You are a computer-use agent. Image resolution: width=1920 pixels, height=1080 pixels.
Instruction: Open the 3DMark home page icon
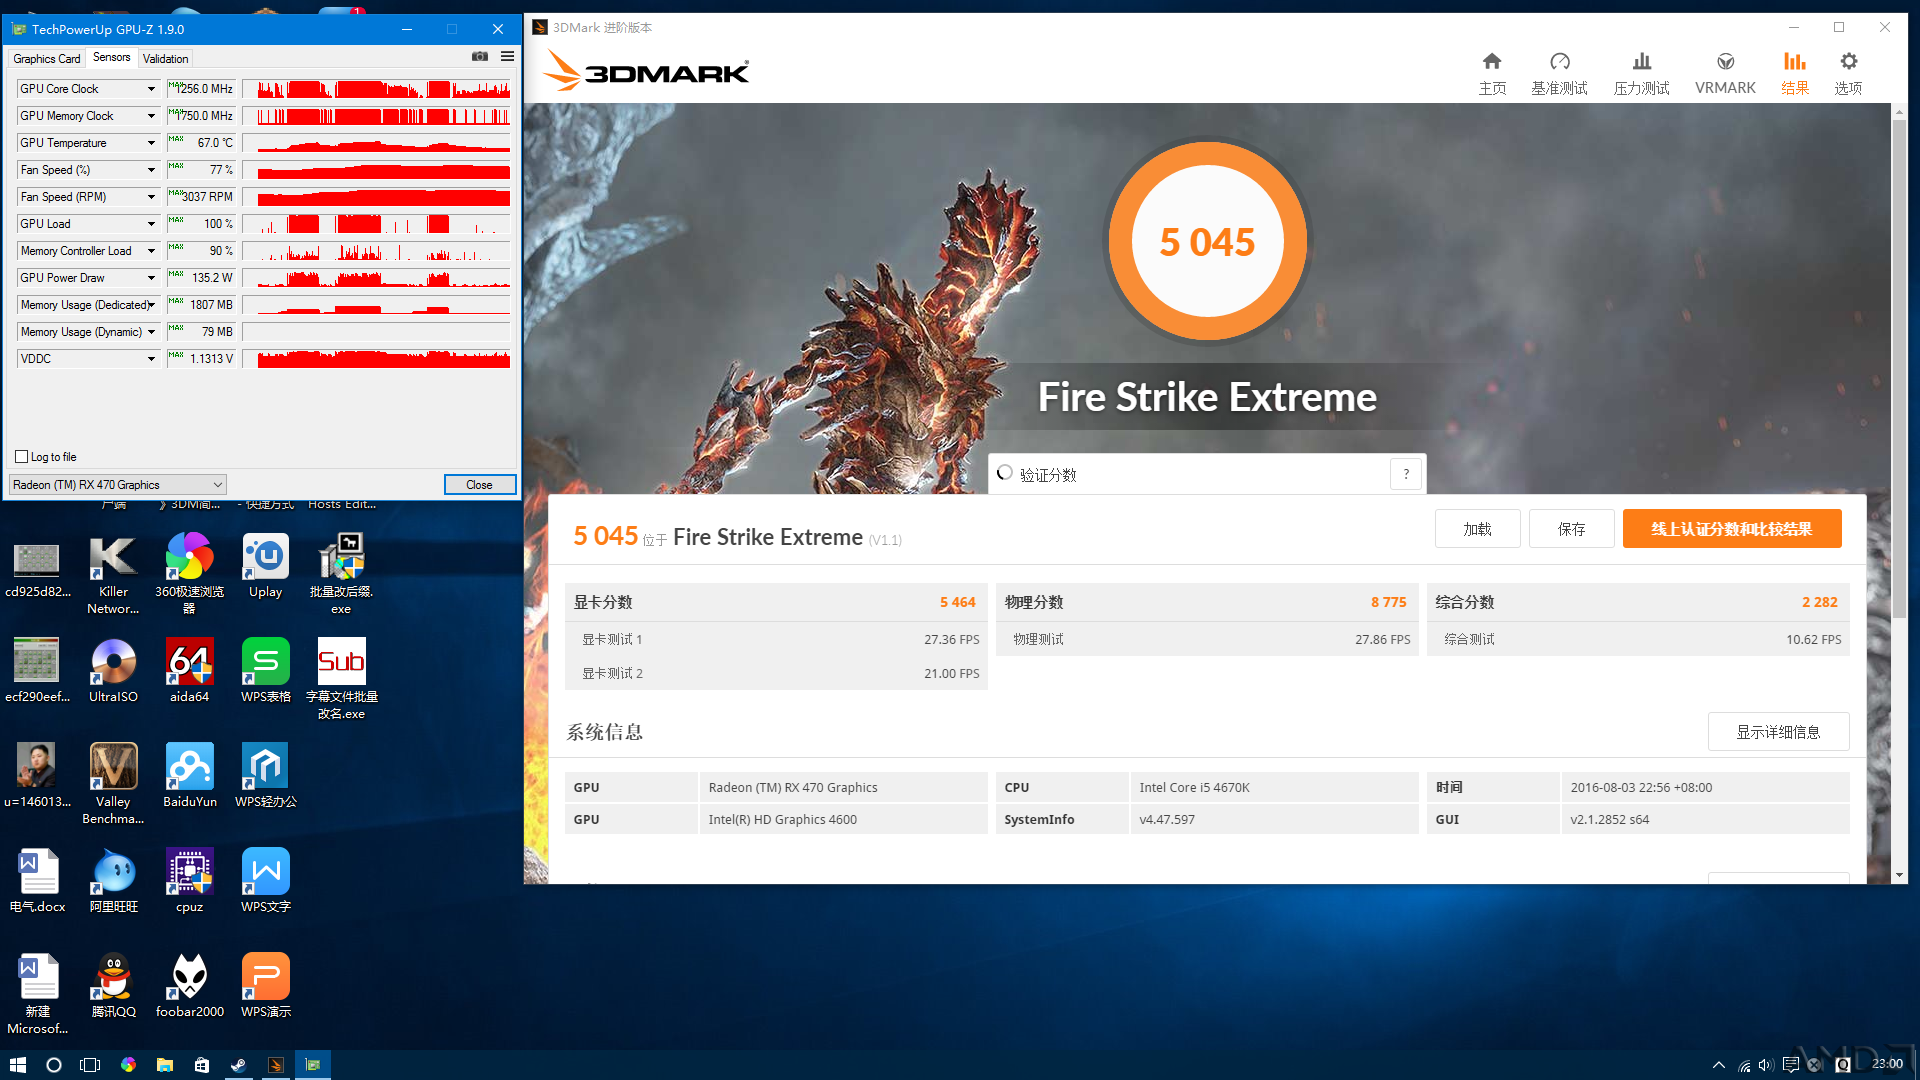tap(1492, 62)
